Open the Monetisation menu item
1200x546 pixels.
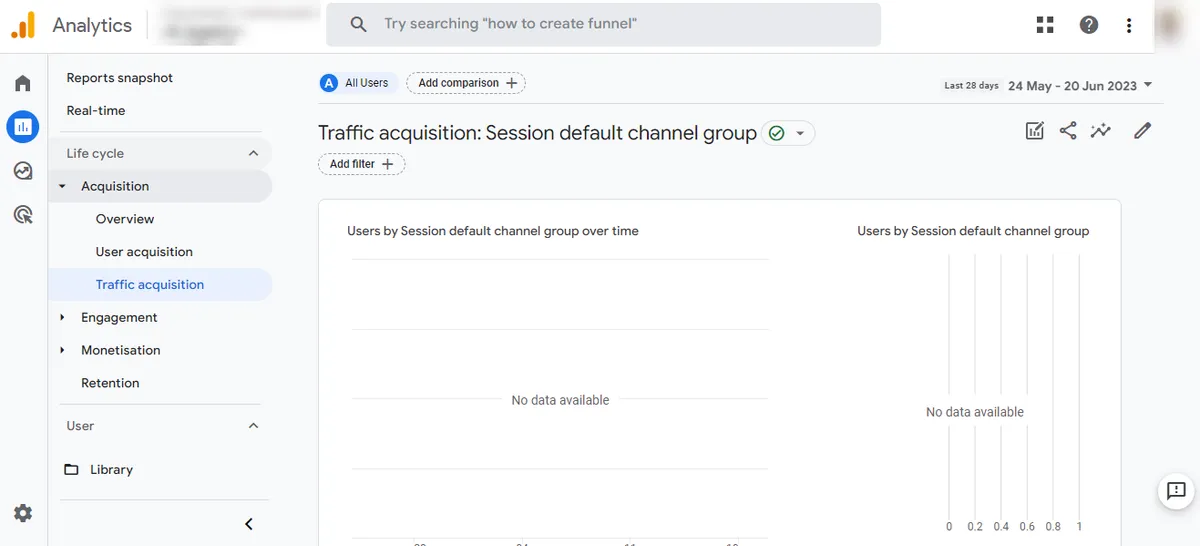pos(121,350)
